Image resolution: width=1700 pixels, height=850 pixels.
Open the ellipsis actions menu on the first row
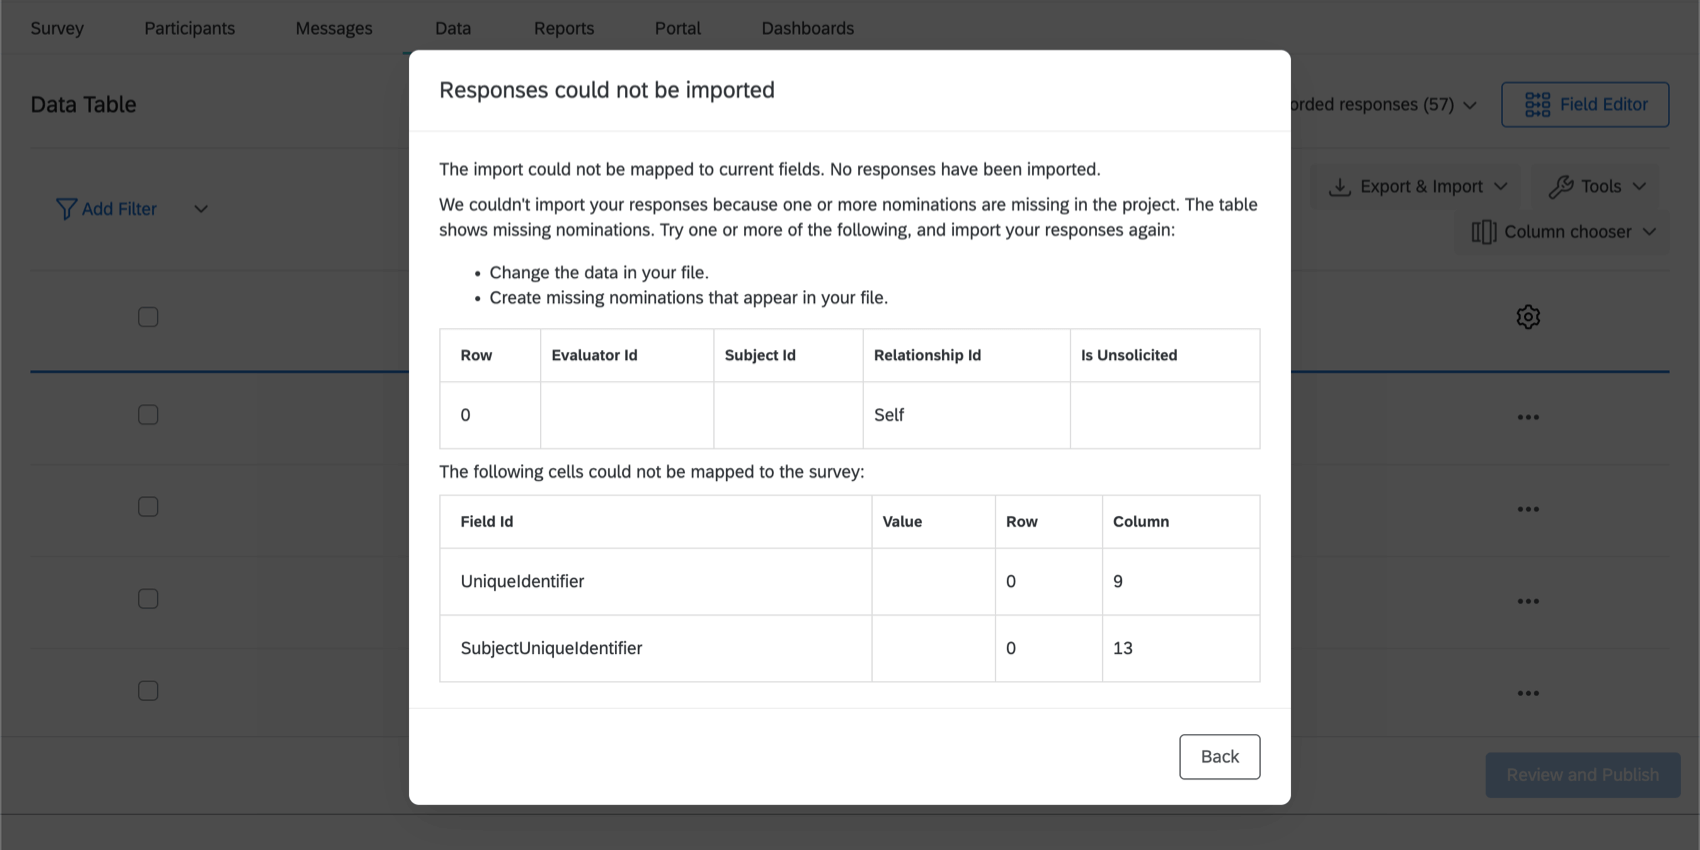1528,417
